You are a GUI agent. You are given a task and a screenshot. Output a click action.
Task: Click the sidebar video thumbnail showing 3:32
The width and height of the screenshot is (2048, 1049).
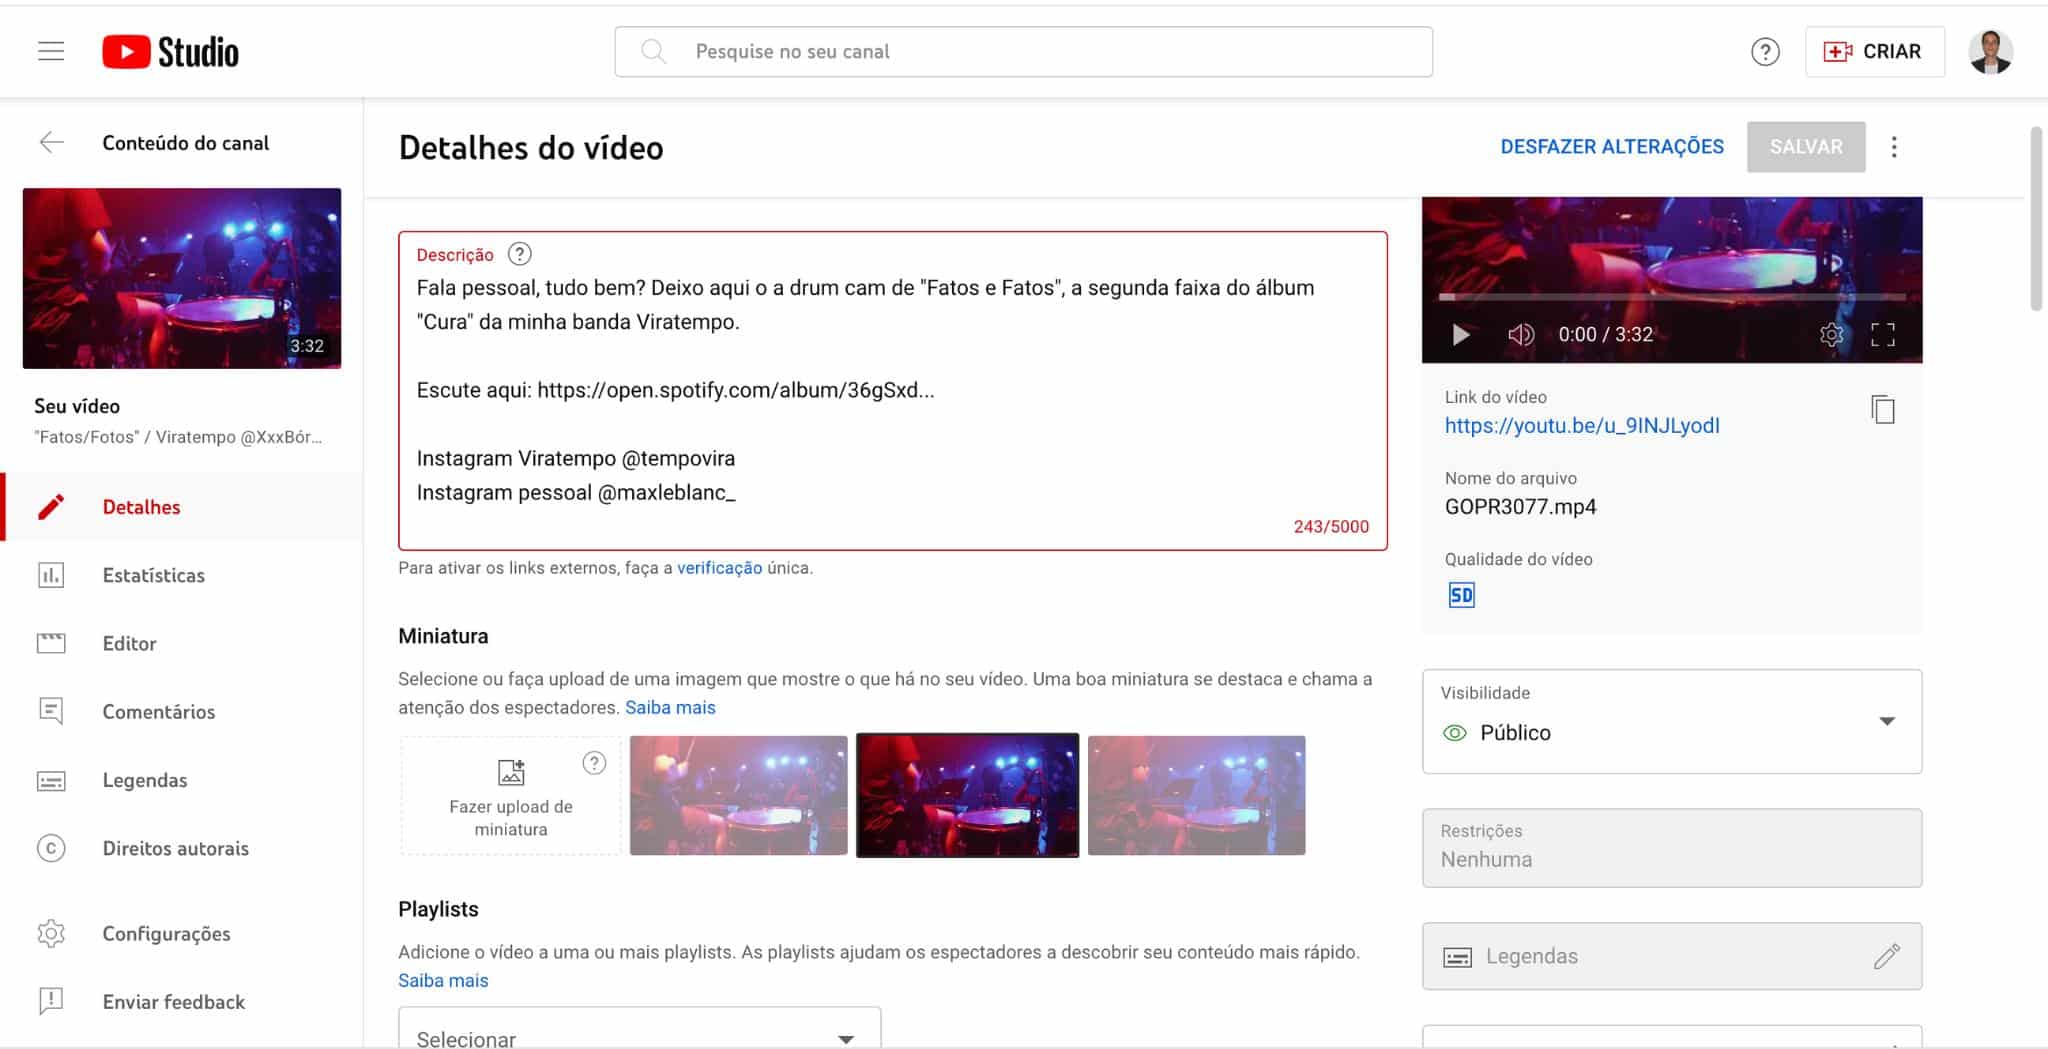182,278
